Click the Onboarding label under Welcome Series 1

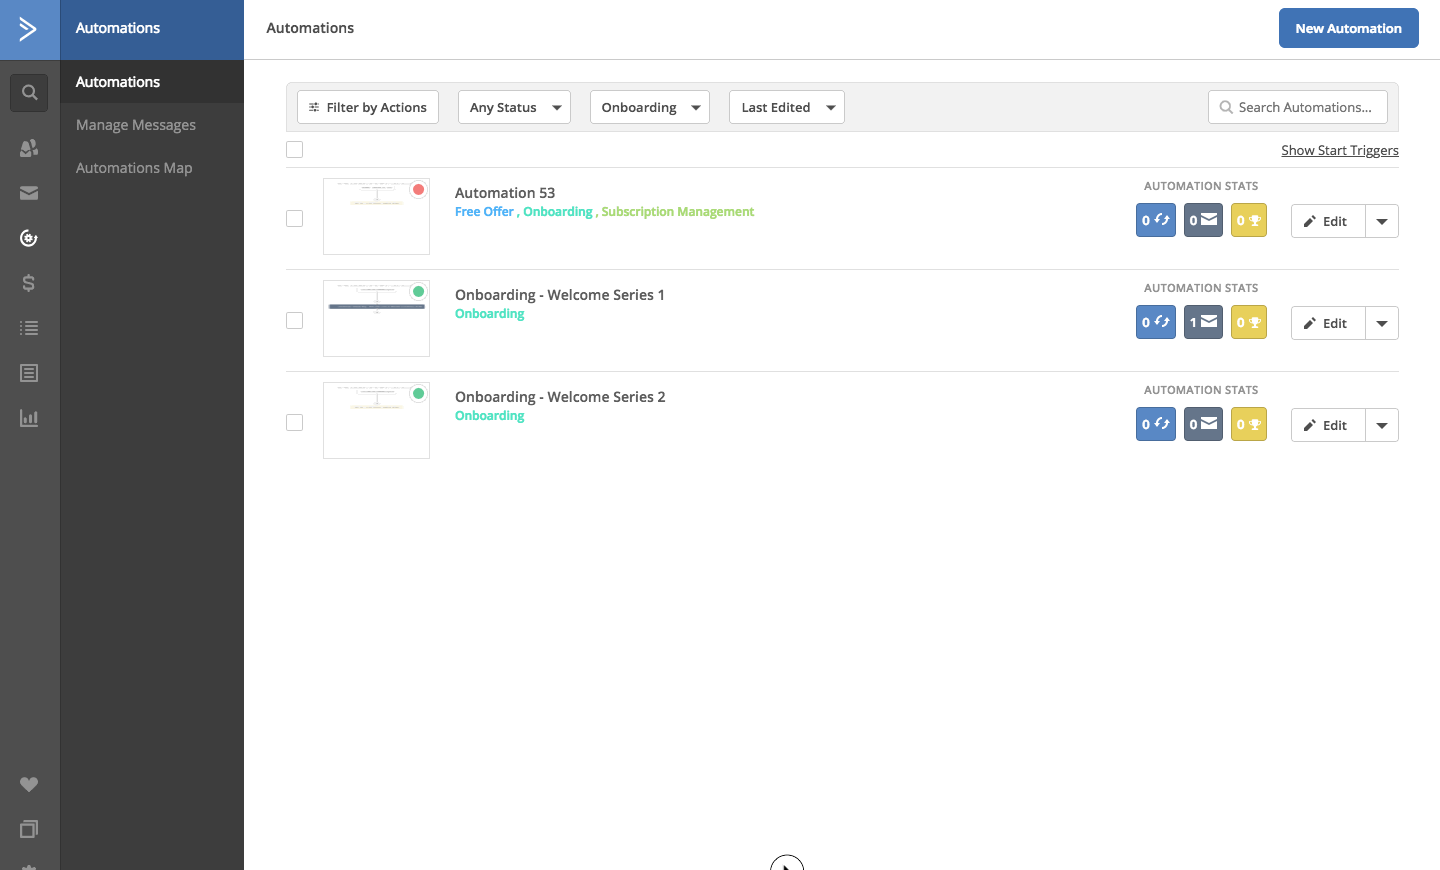(490, 314)
